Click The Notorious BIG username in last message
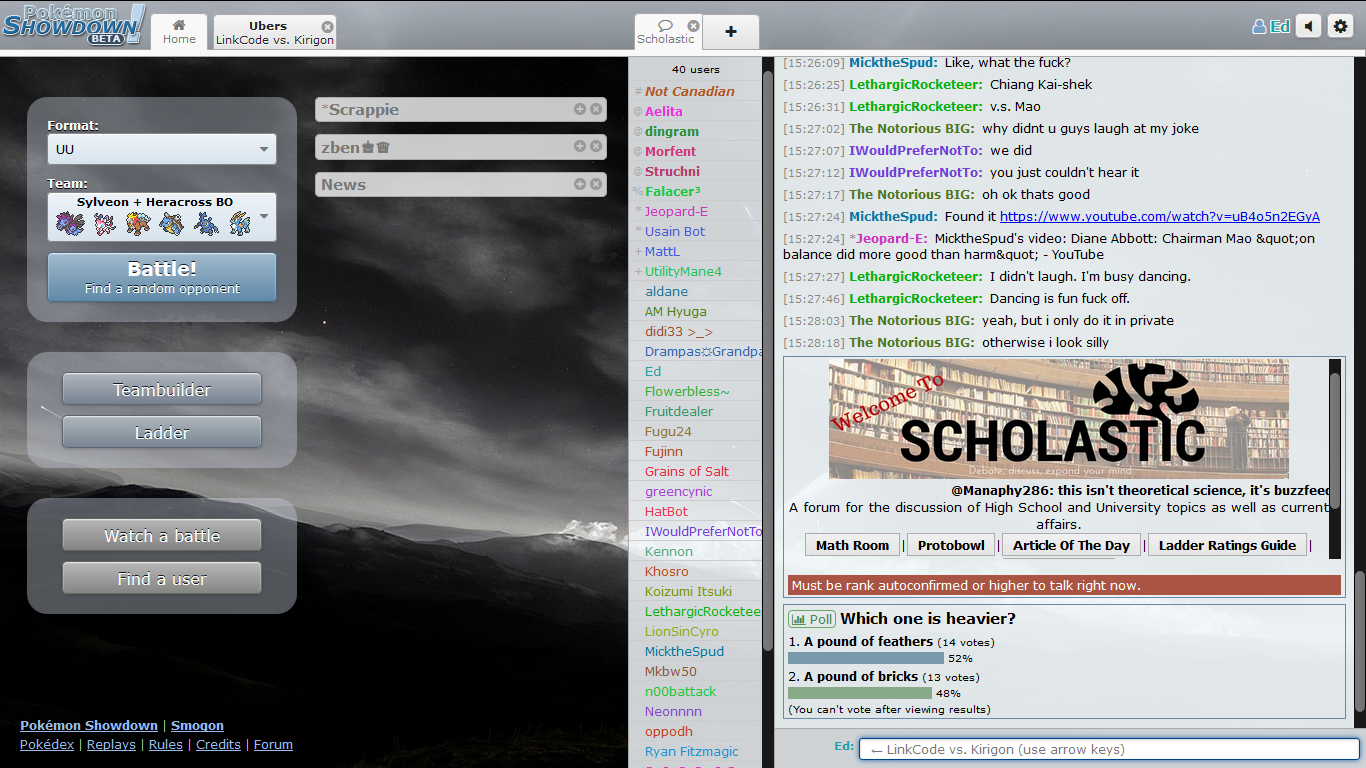The height and width of the screenshot is (768, 1366). pyautogui.click(x=911, y=342)
